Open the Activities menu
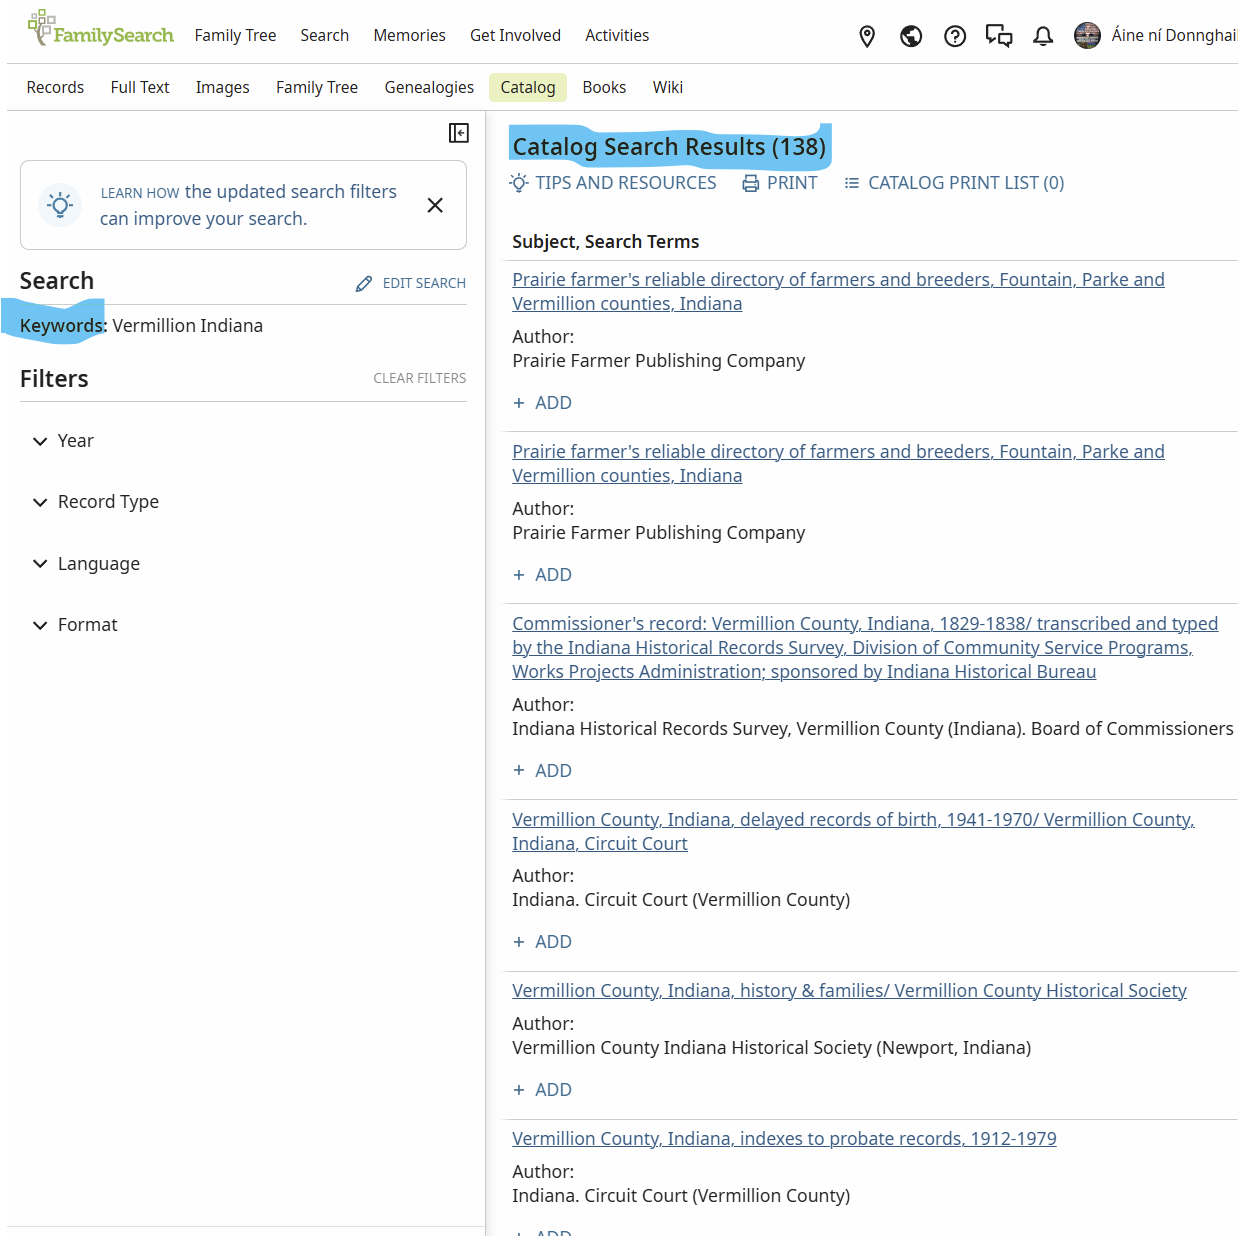1238x1236 pixels. 617,35
